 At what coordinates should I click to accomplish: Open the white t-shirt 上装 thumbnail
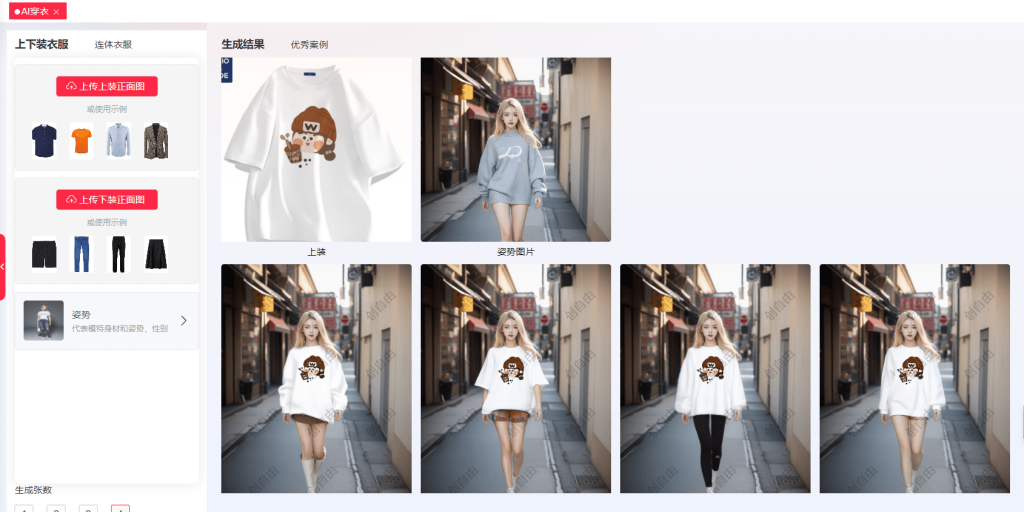(316, 149)
